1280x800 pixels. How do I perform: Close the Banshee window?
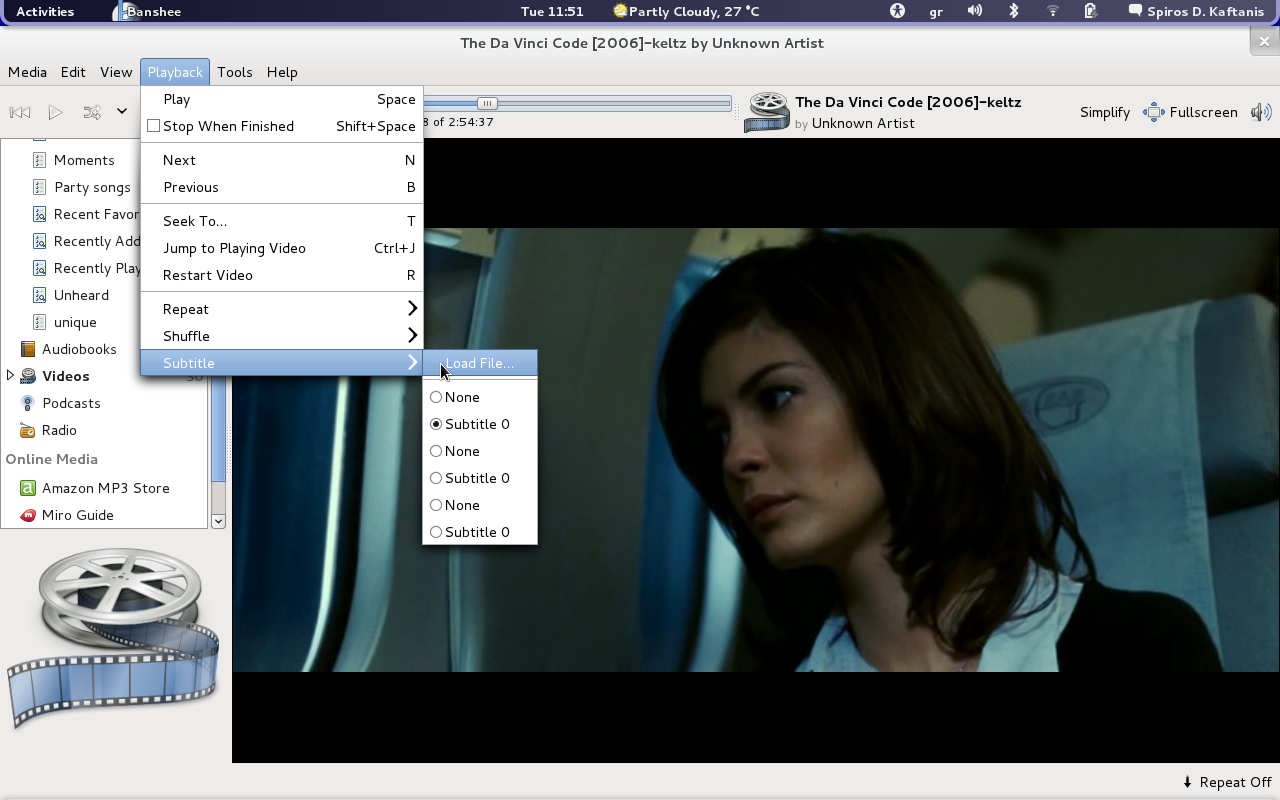(1264, 41)
